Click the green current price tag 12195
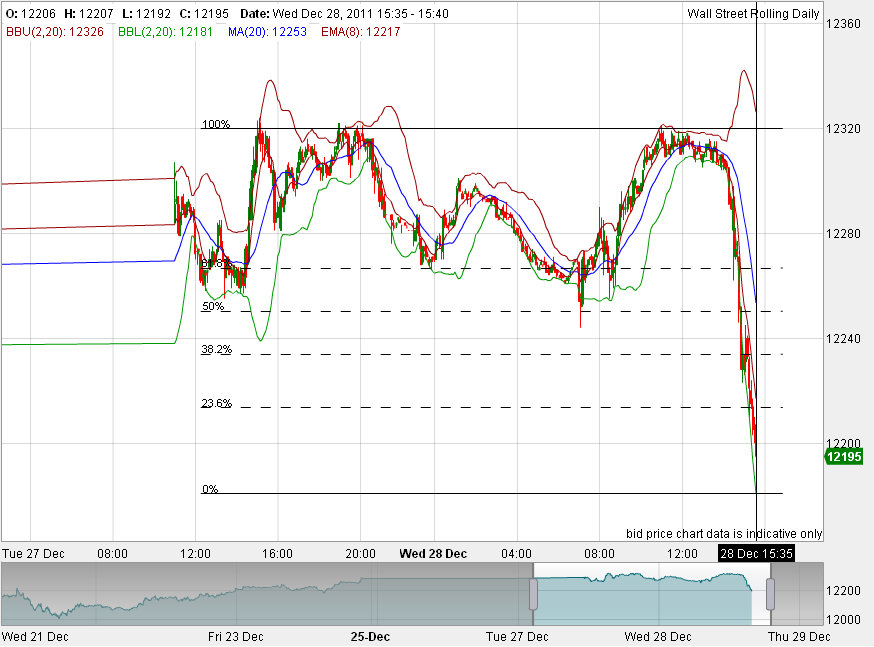 coord(846,456)
